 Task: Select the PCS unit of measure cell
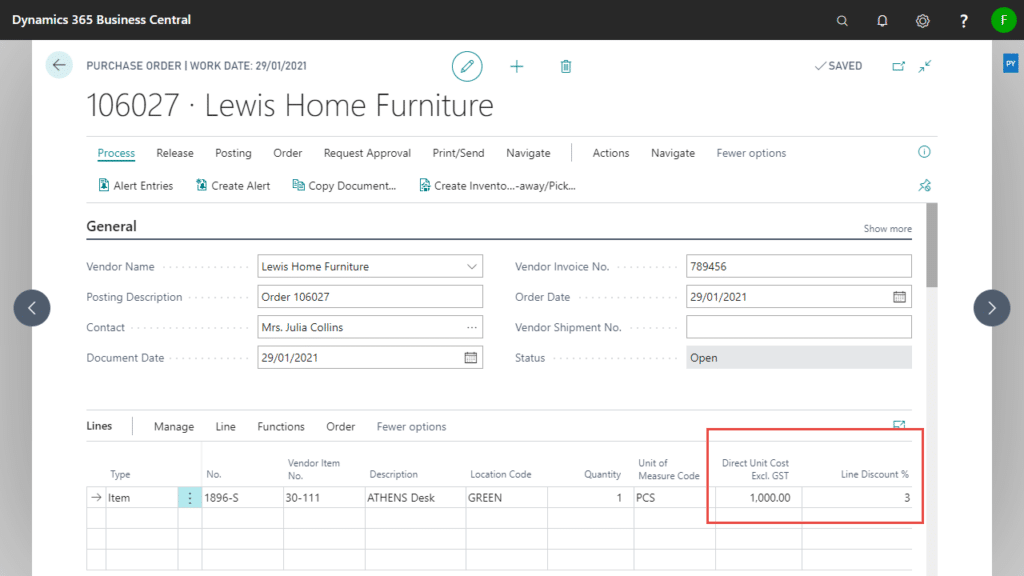[x=675, y=498]
